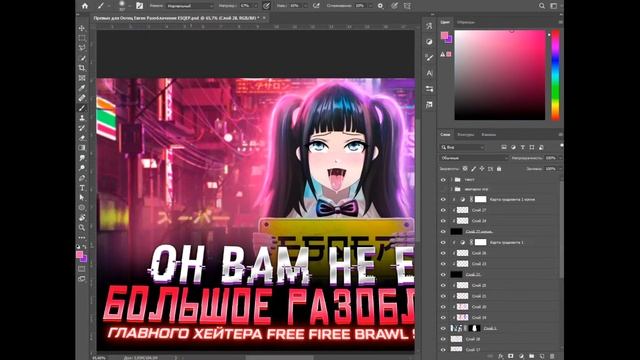Open the brush preset picker arrow
Image resolution: width=640 pixels, height=360 pixels.
click(129, 6)
